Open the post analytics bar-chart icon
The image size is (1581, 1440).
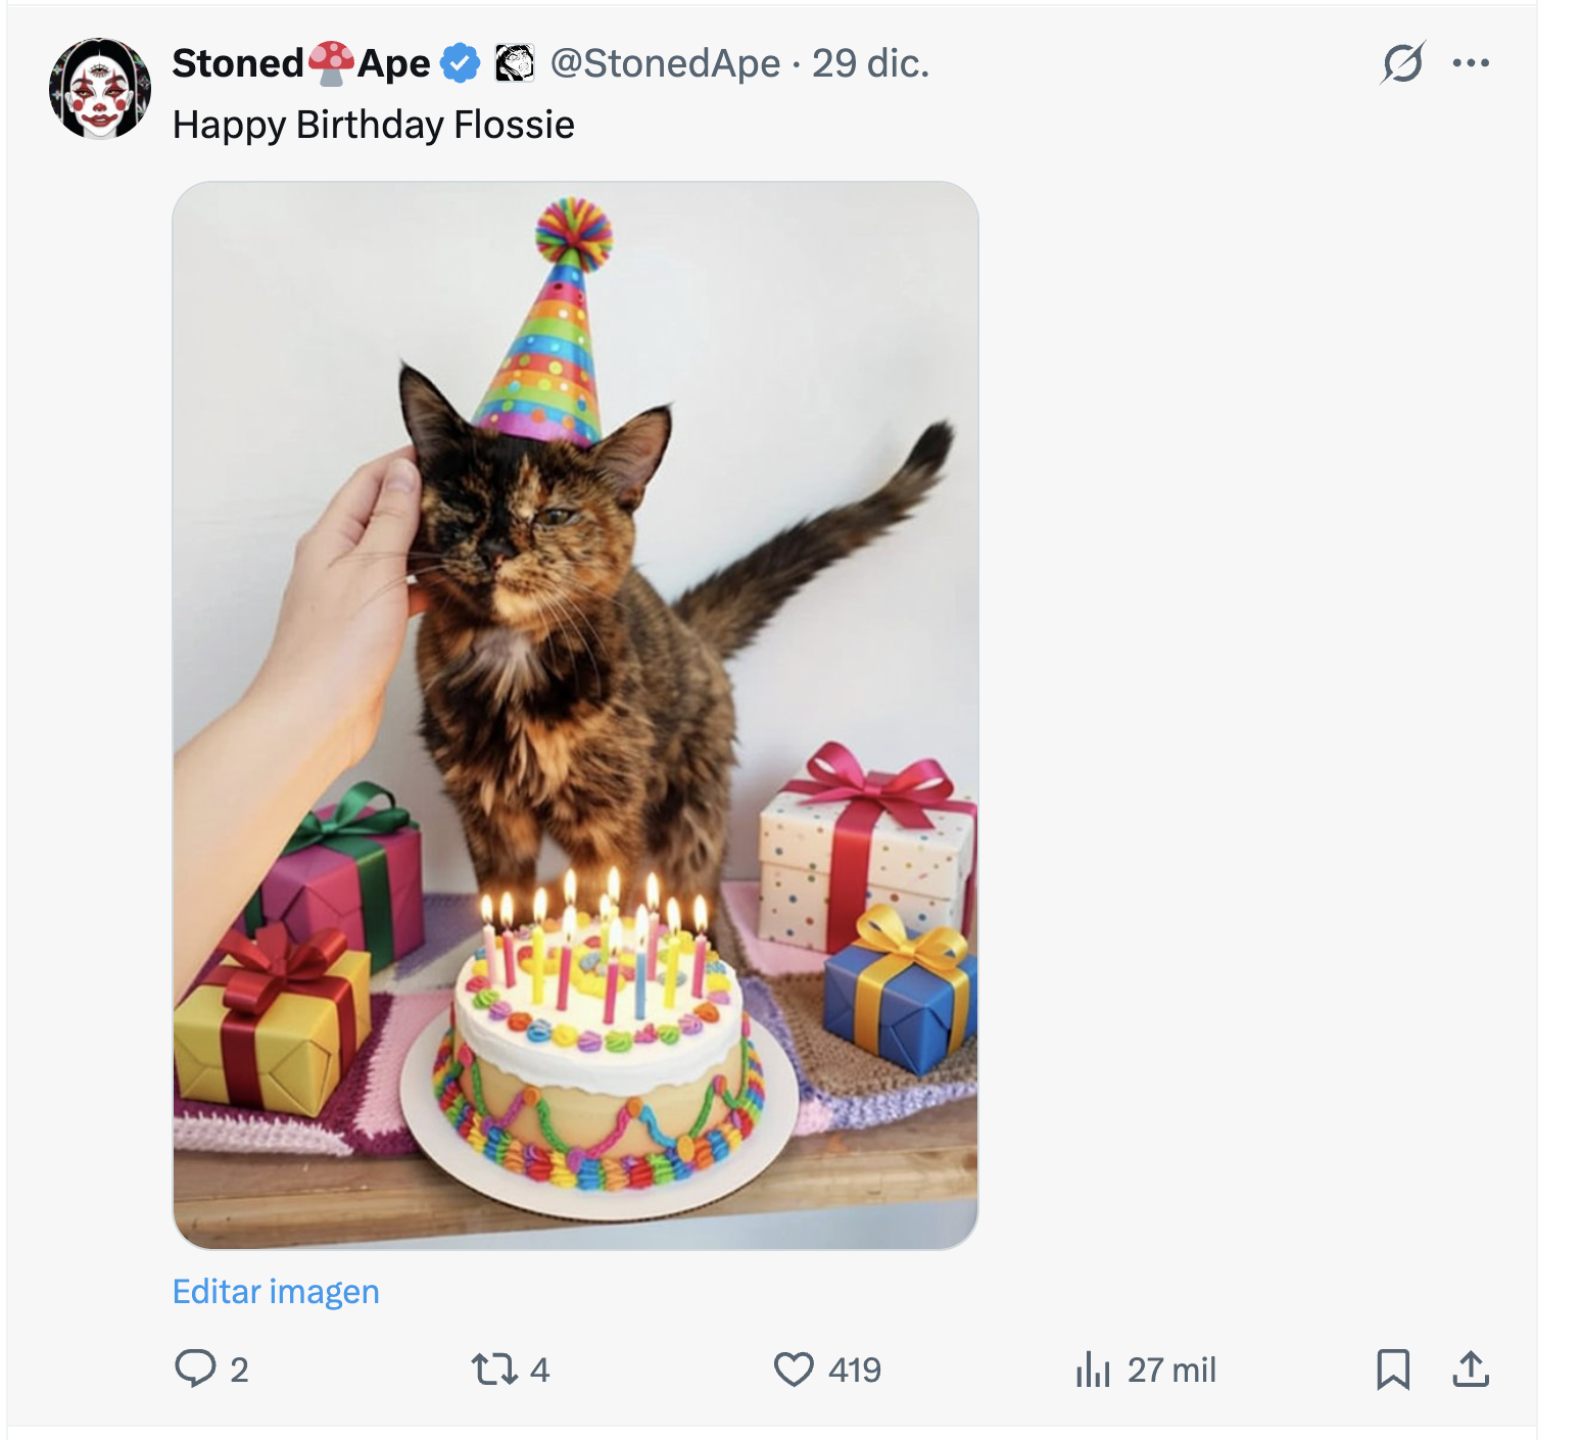click(x=1093, y=1369)
